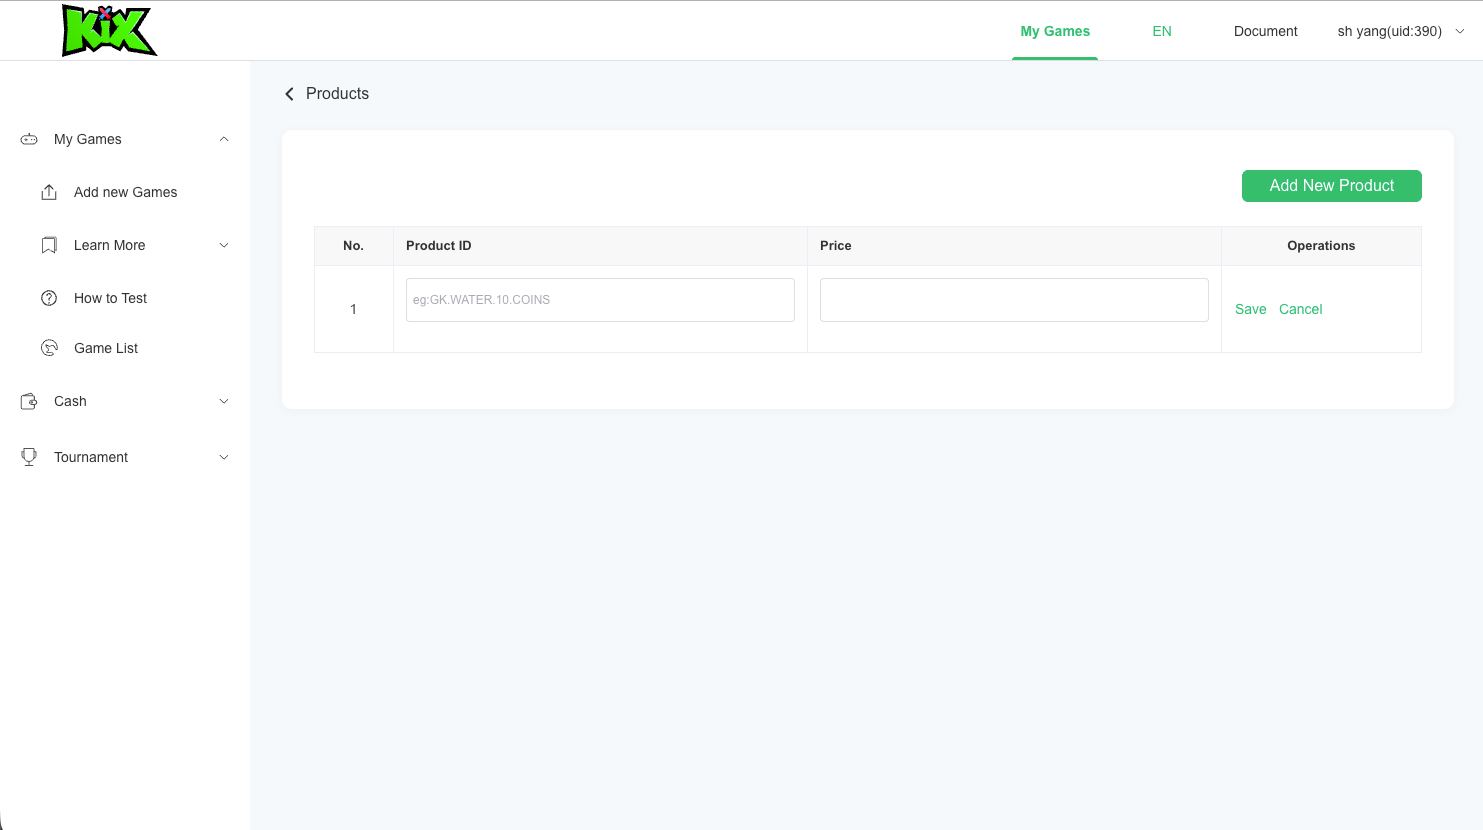The image size is (1483, 830).
Task: Expand the Learn More submenu chevron
Action: point(224,245)
